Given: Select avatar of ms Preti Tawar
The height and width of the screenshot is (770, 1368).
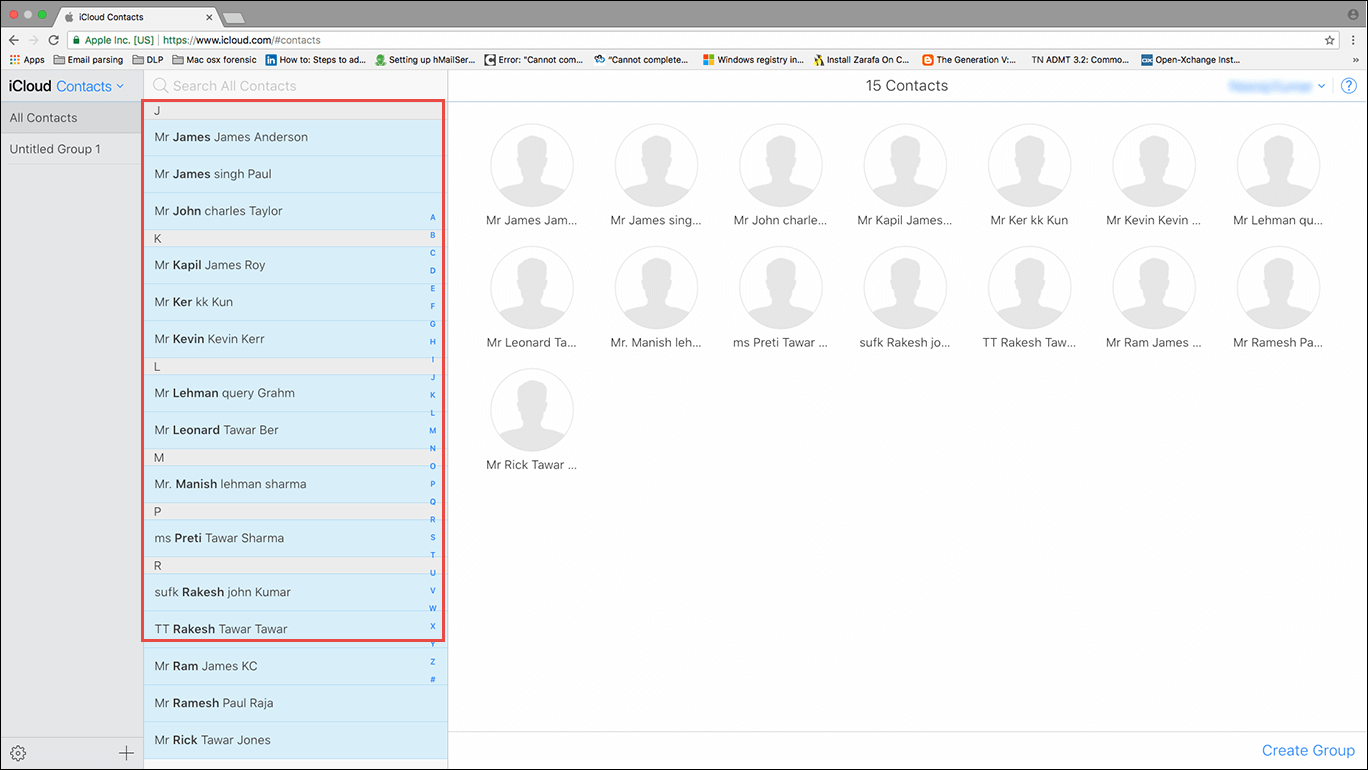Looking at the screenshot, I should click(780, 288).
